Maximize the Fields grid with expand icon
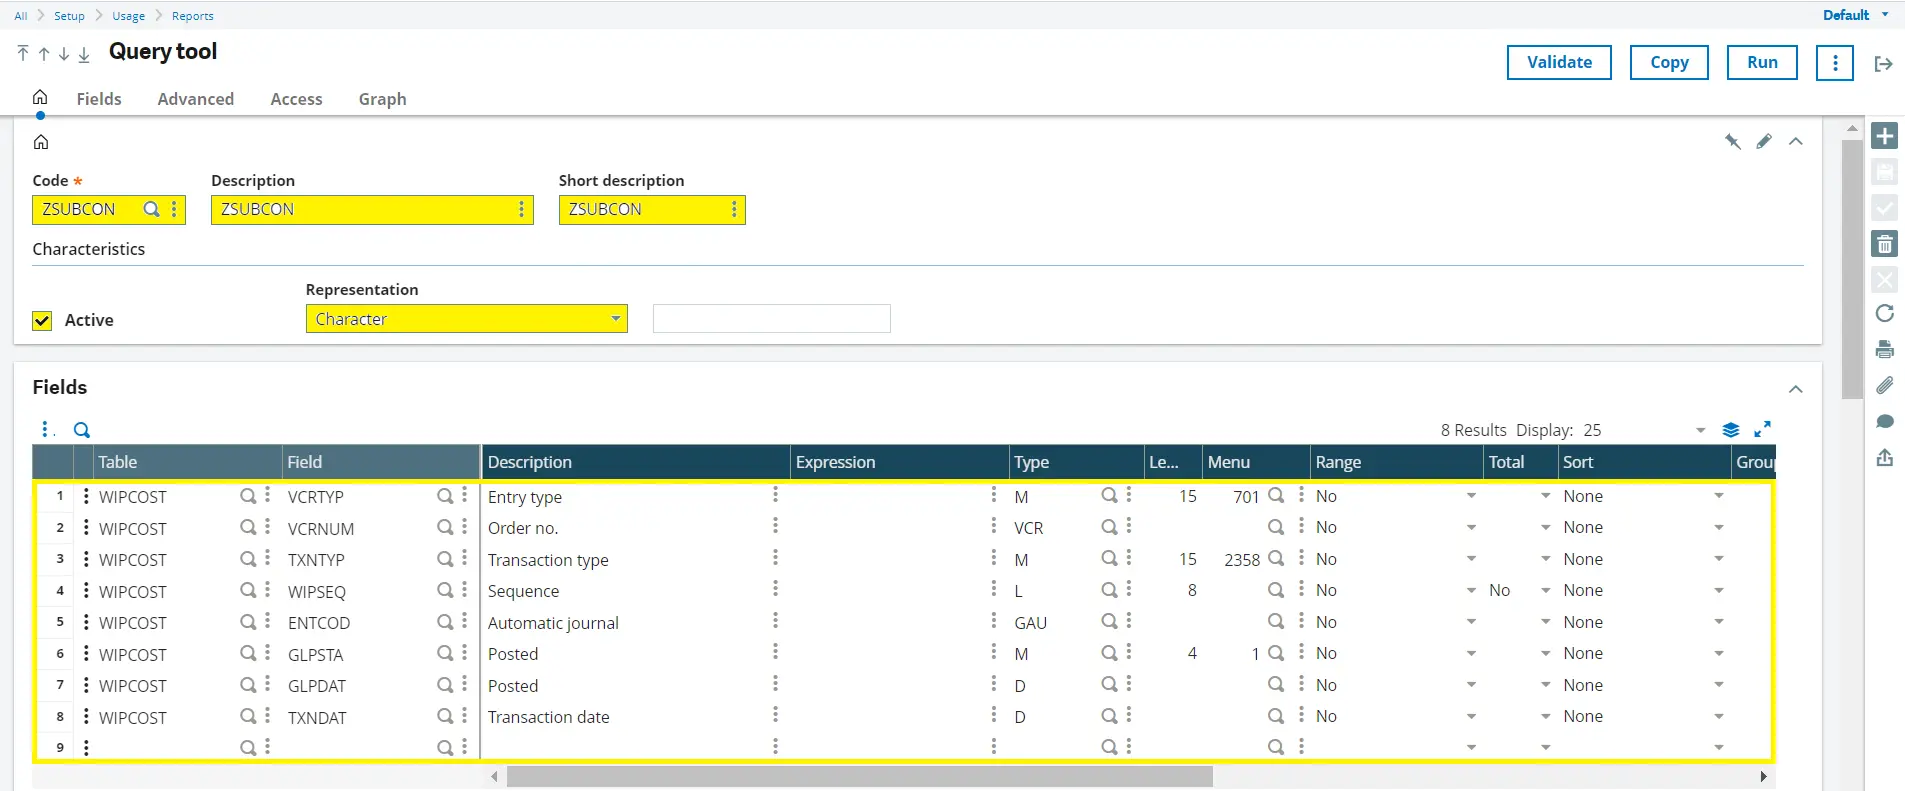This screenshot has height=791, width=1905. click(x=1763, y=429)
